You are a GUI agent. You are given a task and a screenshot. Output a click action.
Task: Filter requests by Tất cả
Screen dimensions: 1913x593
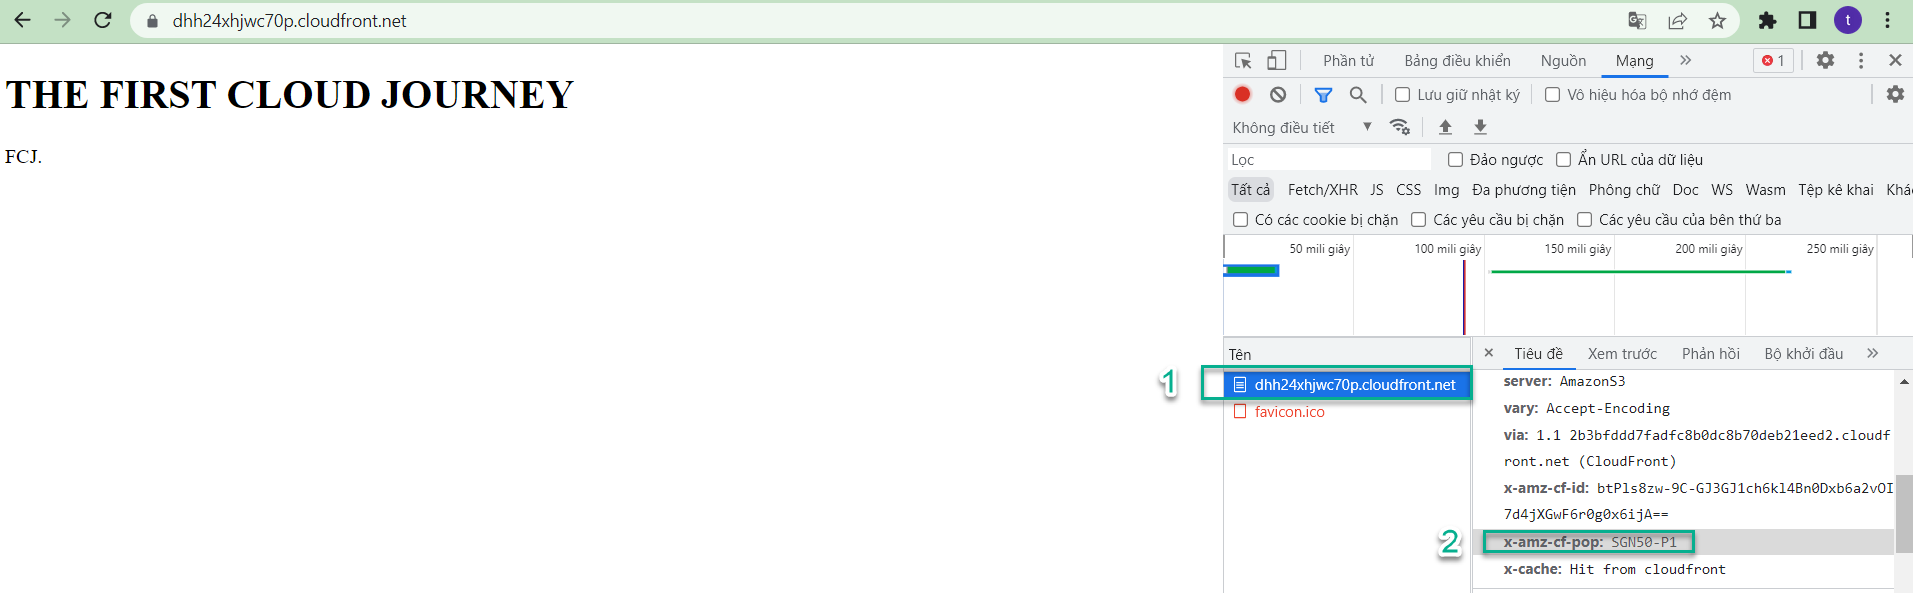[x=1250, y=190]
